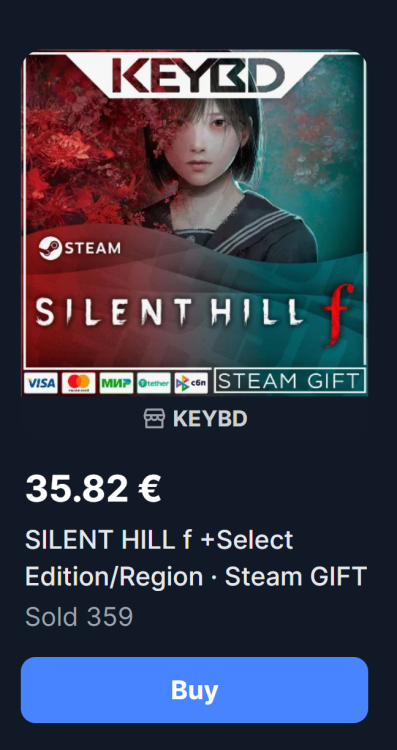Click the STEAM wordmark on cover

[x=92, y=249]
